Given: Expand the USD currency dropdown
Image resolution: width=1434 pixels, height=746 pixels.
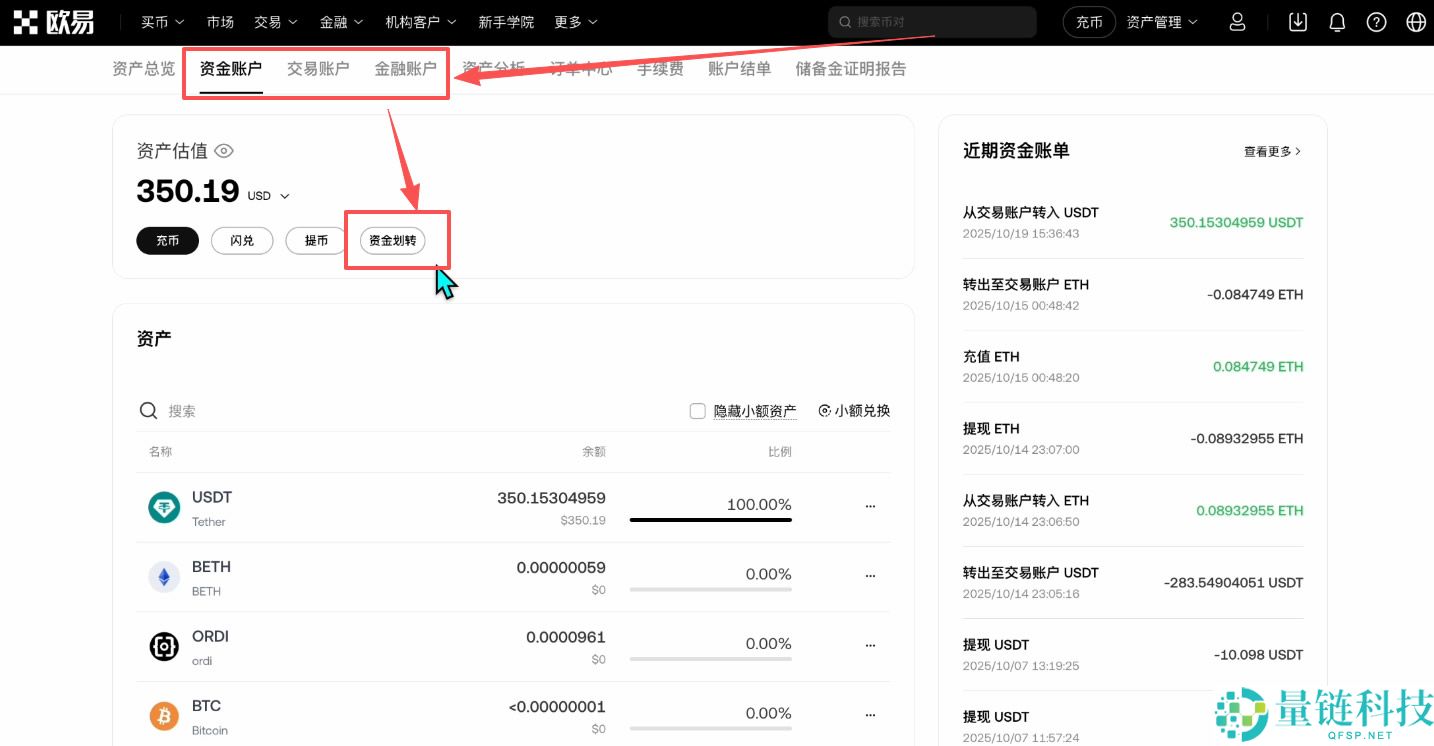Looking at the screenshot, I should 269,196.
